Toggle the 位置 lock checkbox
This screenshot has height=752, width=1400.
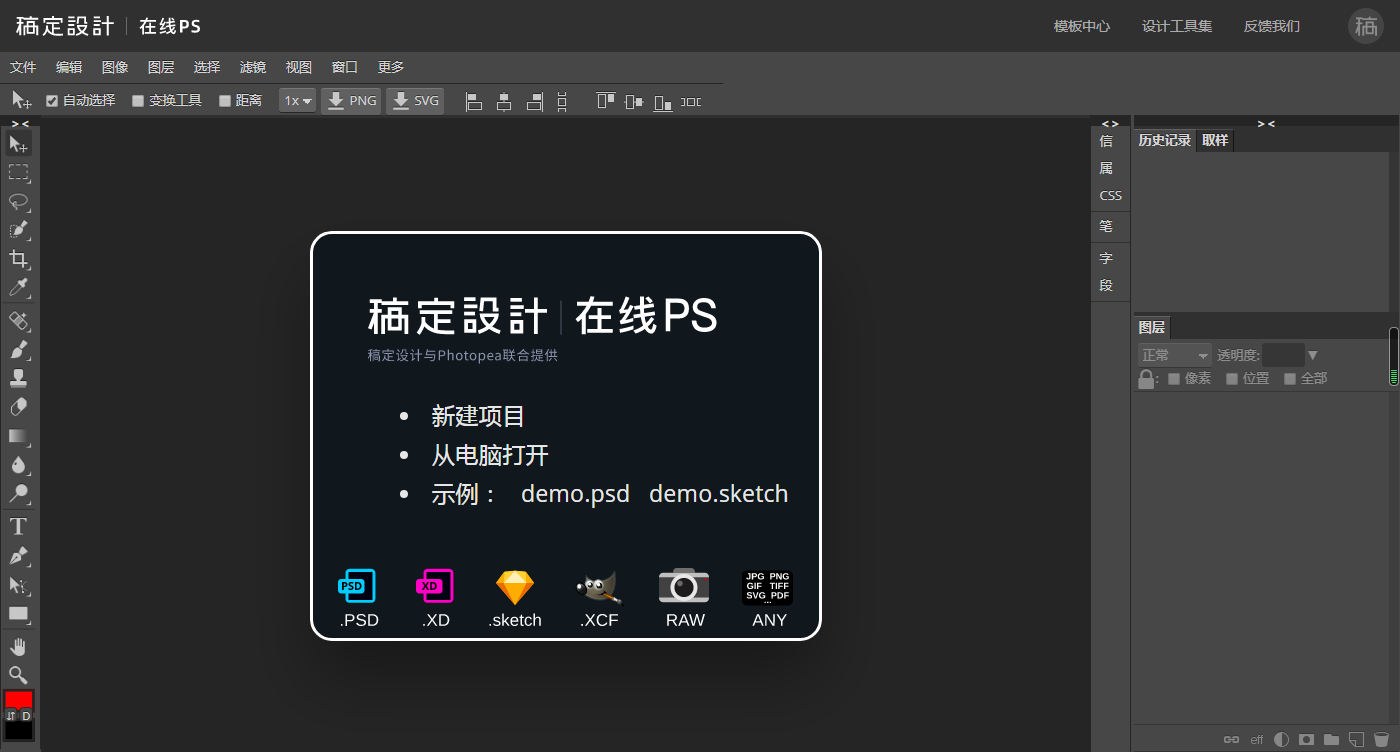click(x=1232, y=379)
